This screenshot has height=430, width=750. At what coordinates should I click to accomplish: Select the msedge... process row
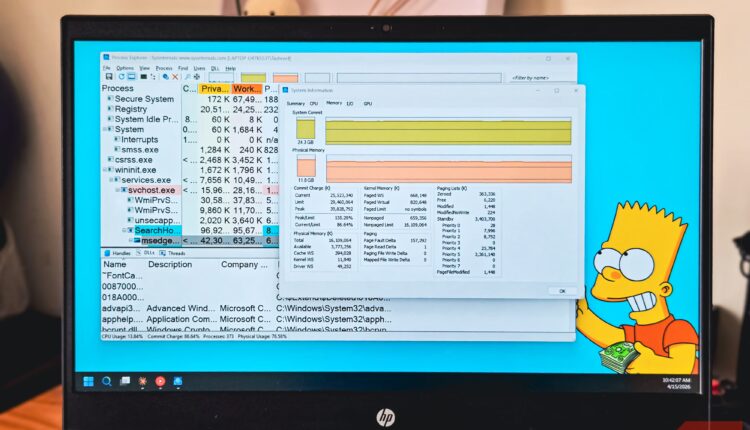189,241
